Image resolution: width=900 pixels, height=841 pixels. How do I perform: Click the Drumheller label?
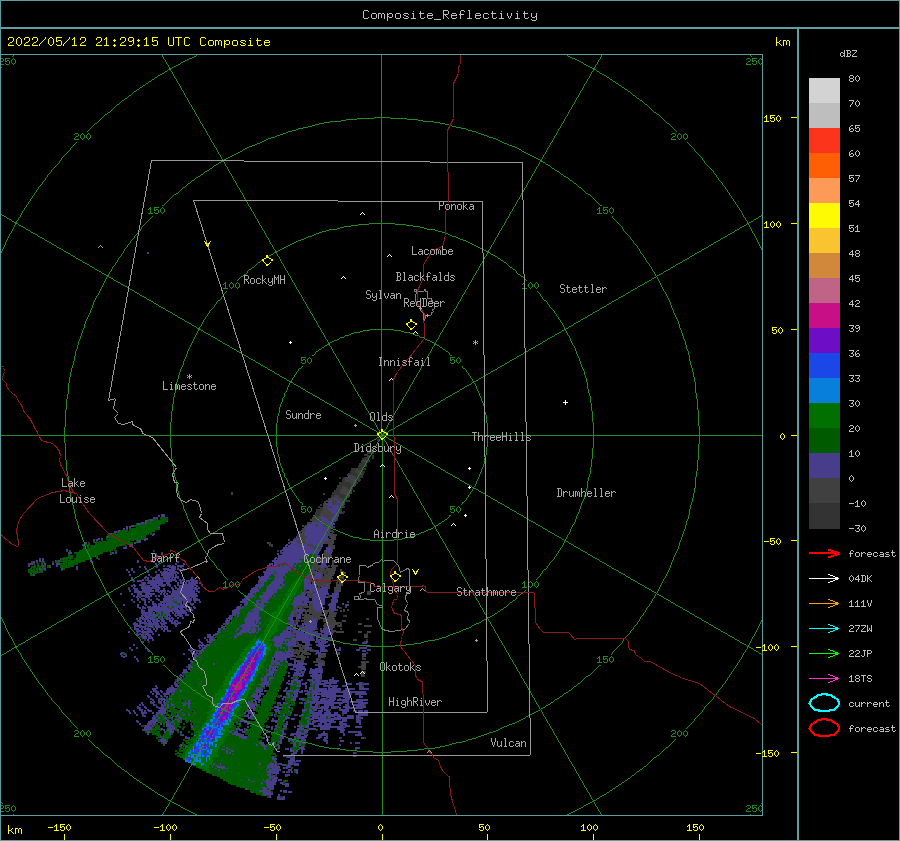click(x=586, y=493)
